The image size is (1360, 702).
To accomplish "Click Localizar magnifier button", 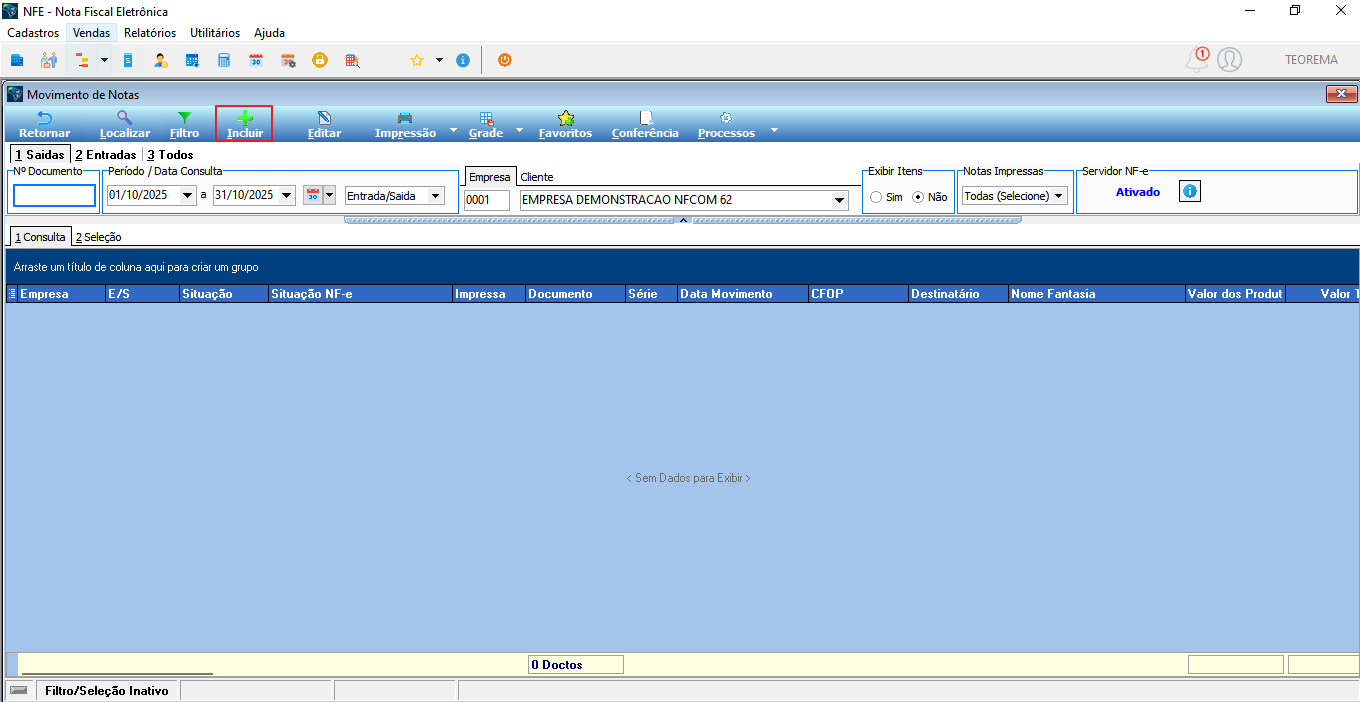I will tap(125, 125).
